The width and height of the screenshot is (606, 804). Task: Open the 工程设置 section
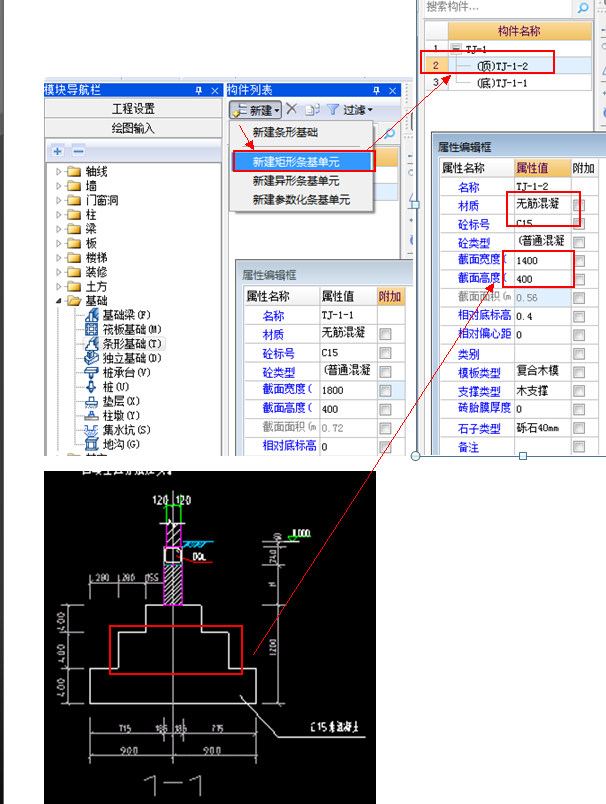[133, 109]
